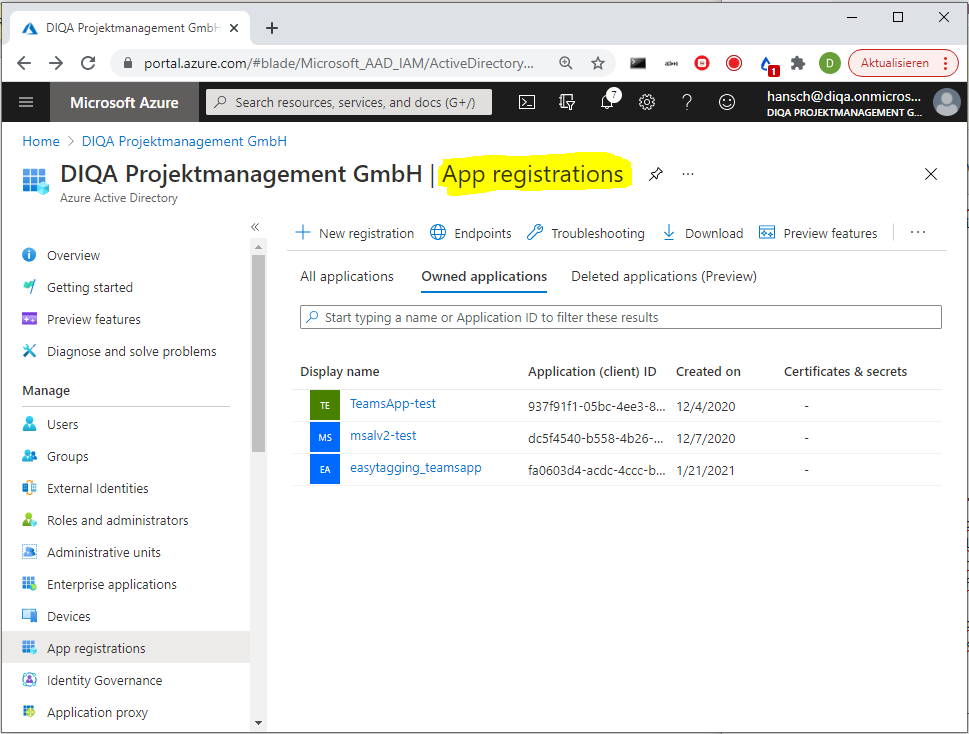Collapse the left navigation sidebar

[x=255, y=227]
